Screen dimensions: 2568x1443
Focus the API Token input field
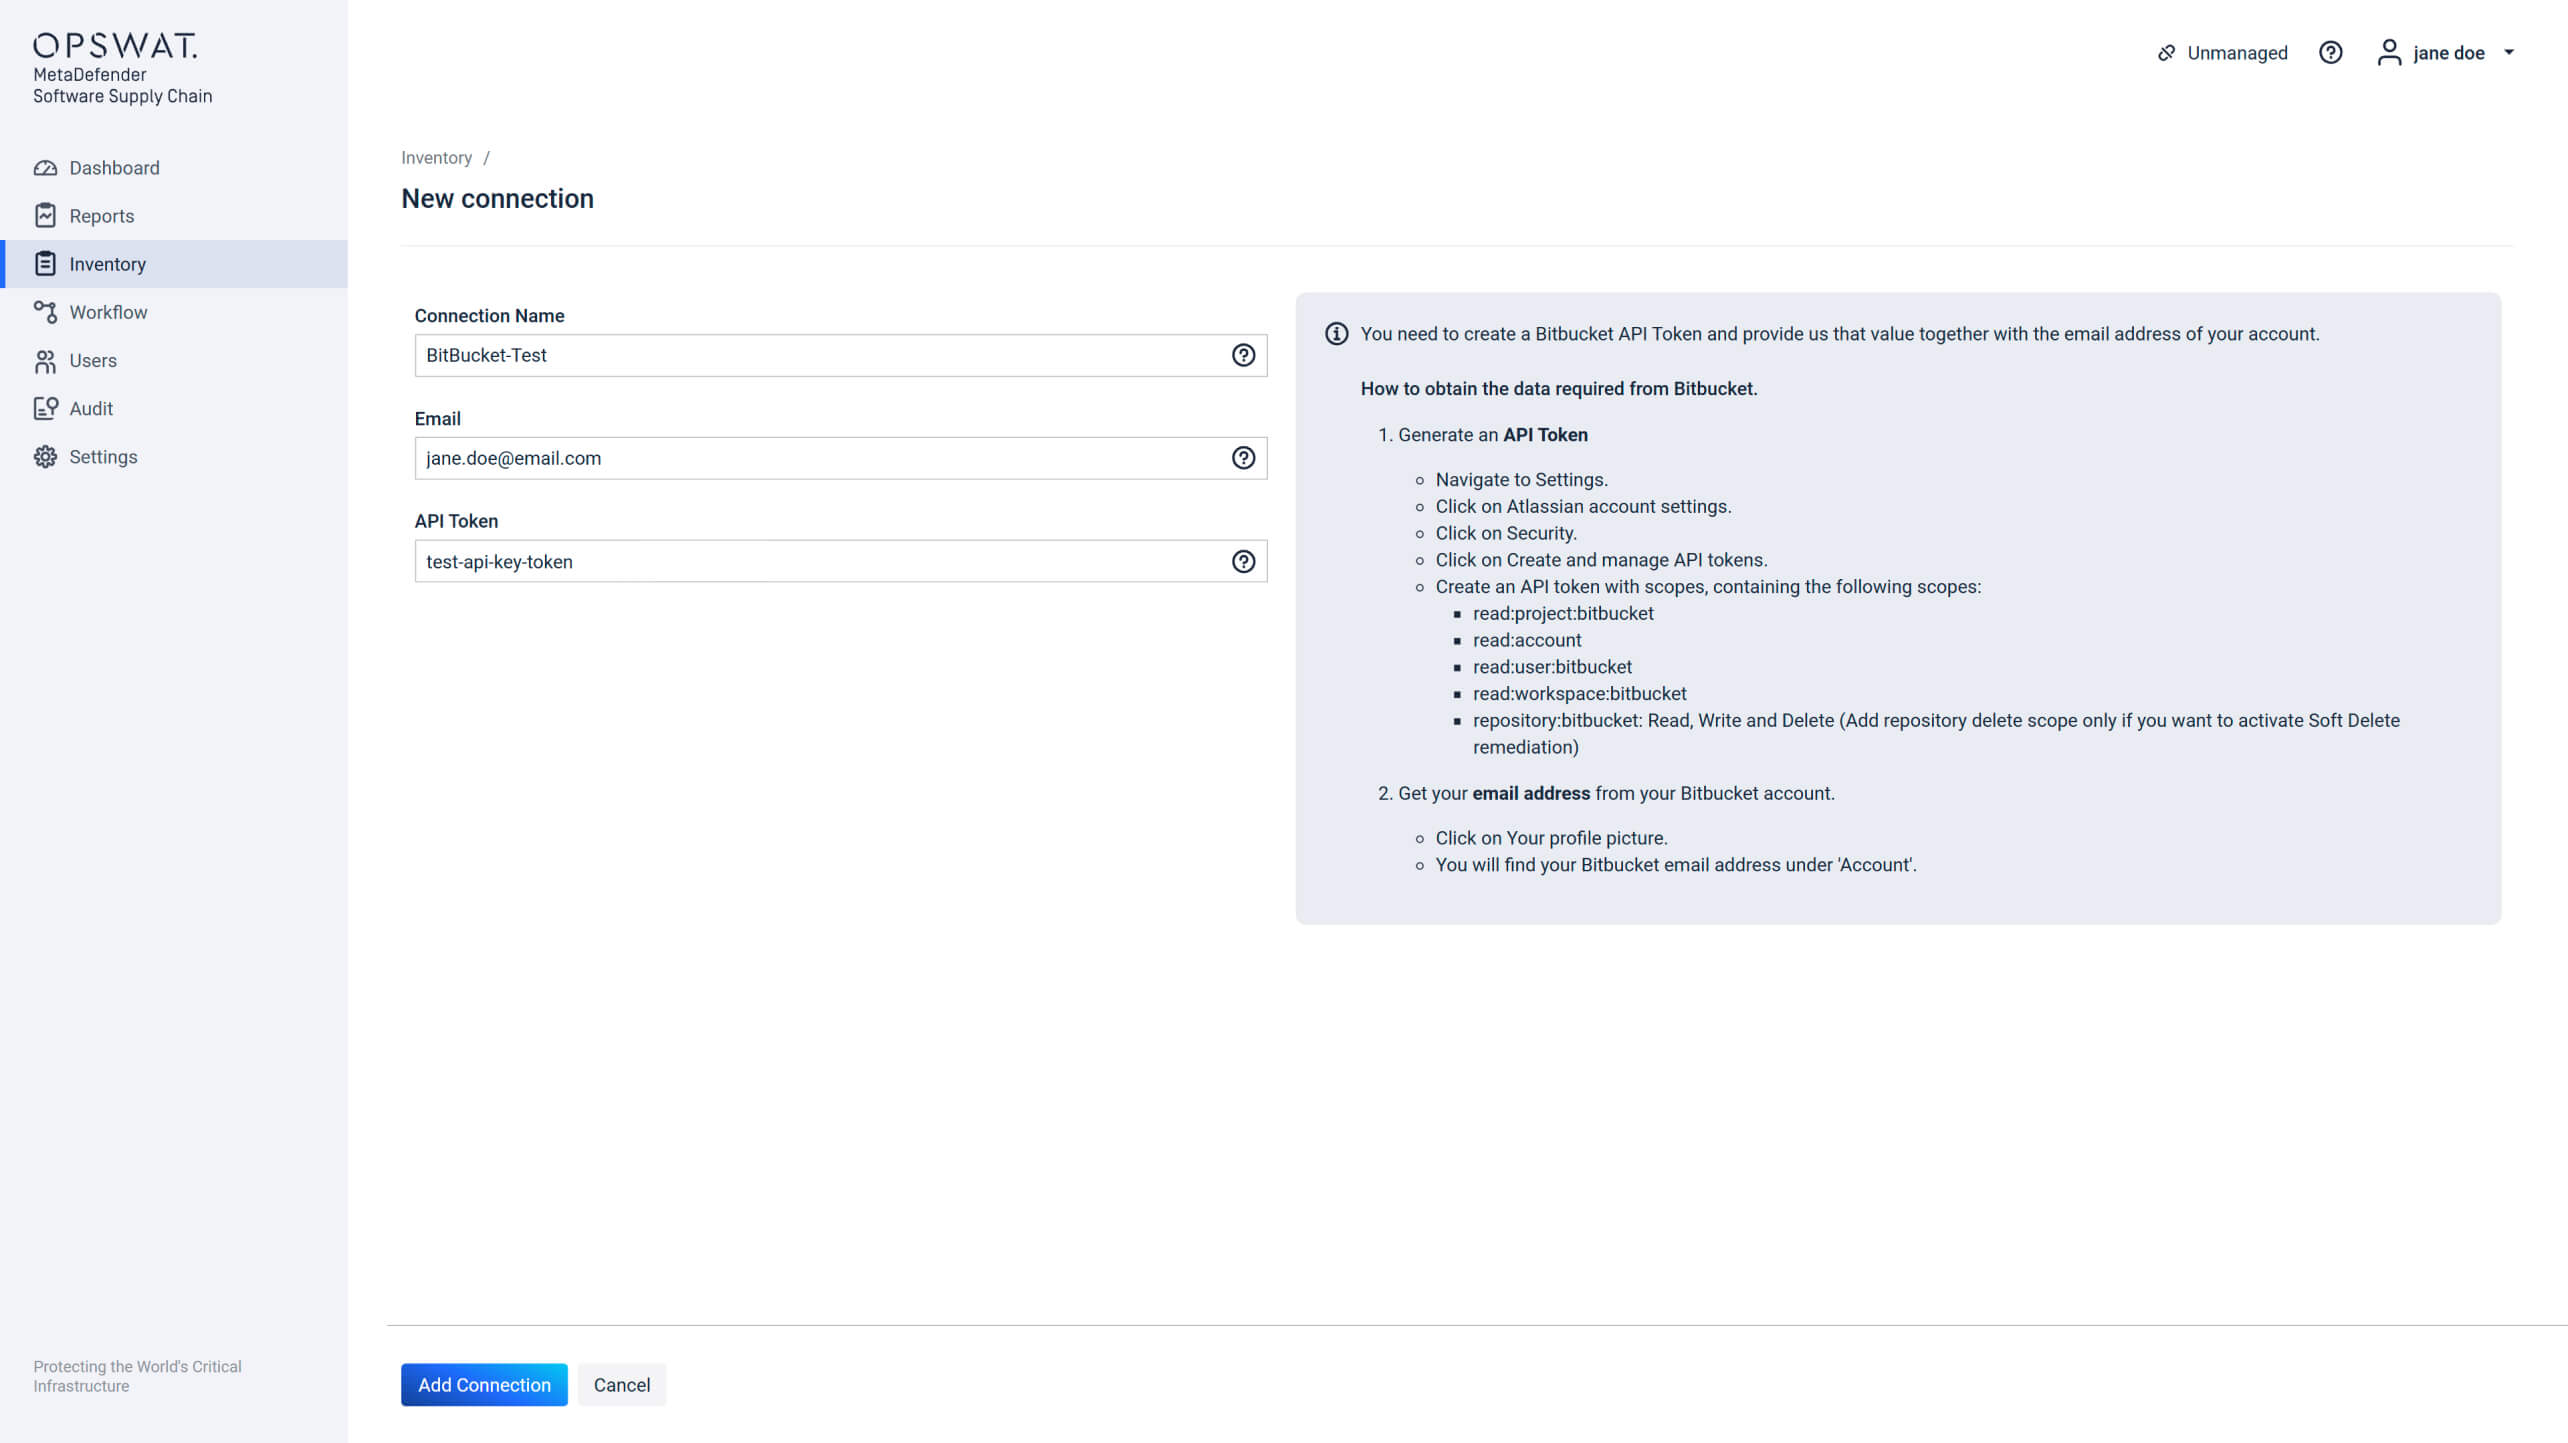point(820,561)
